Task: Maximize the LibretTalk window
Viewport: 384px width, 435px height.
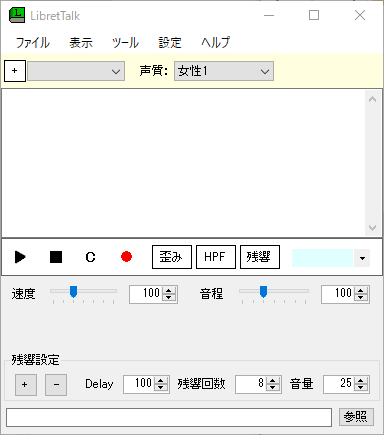Action: click(314, 15)
